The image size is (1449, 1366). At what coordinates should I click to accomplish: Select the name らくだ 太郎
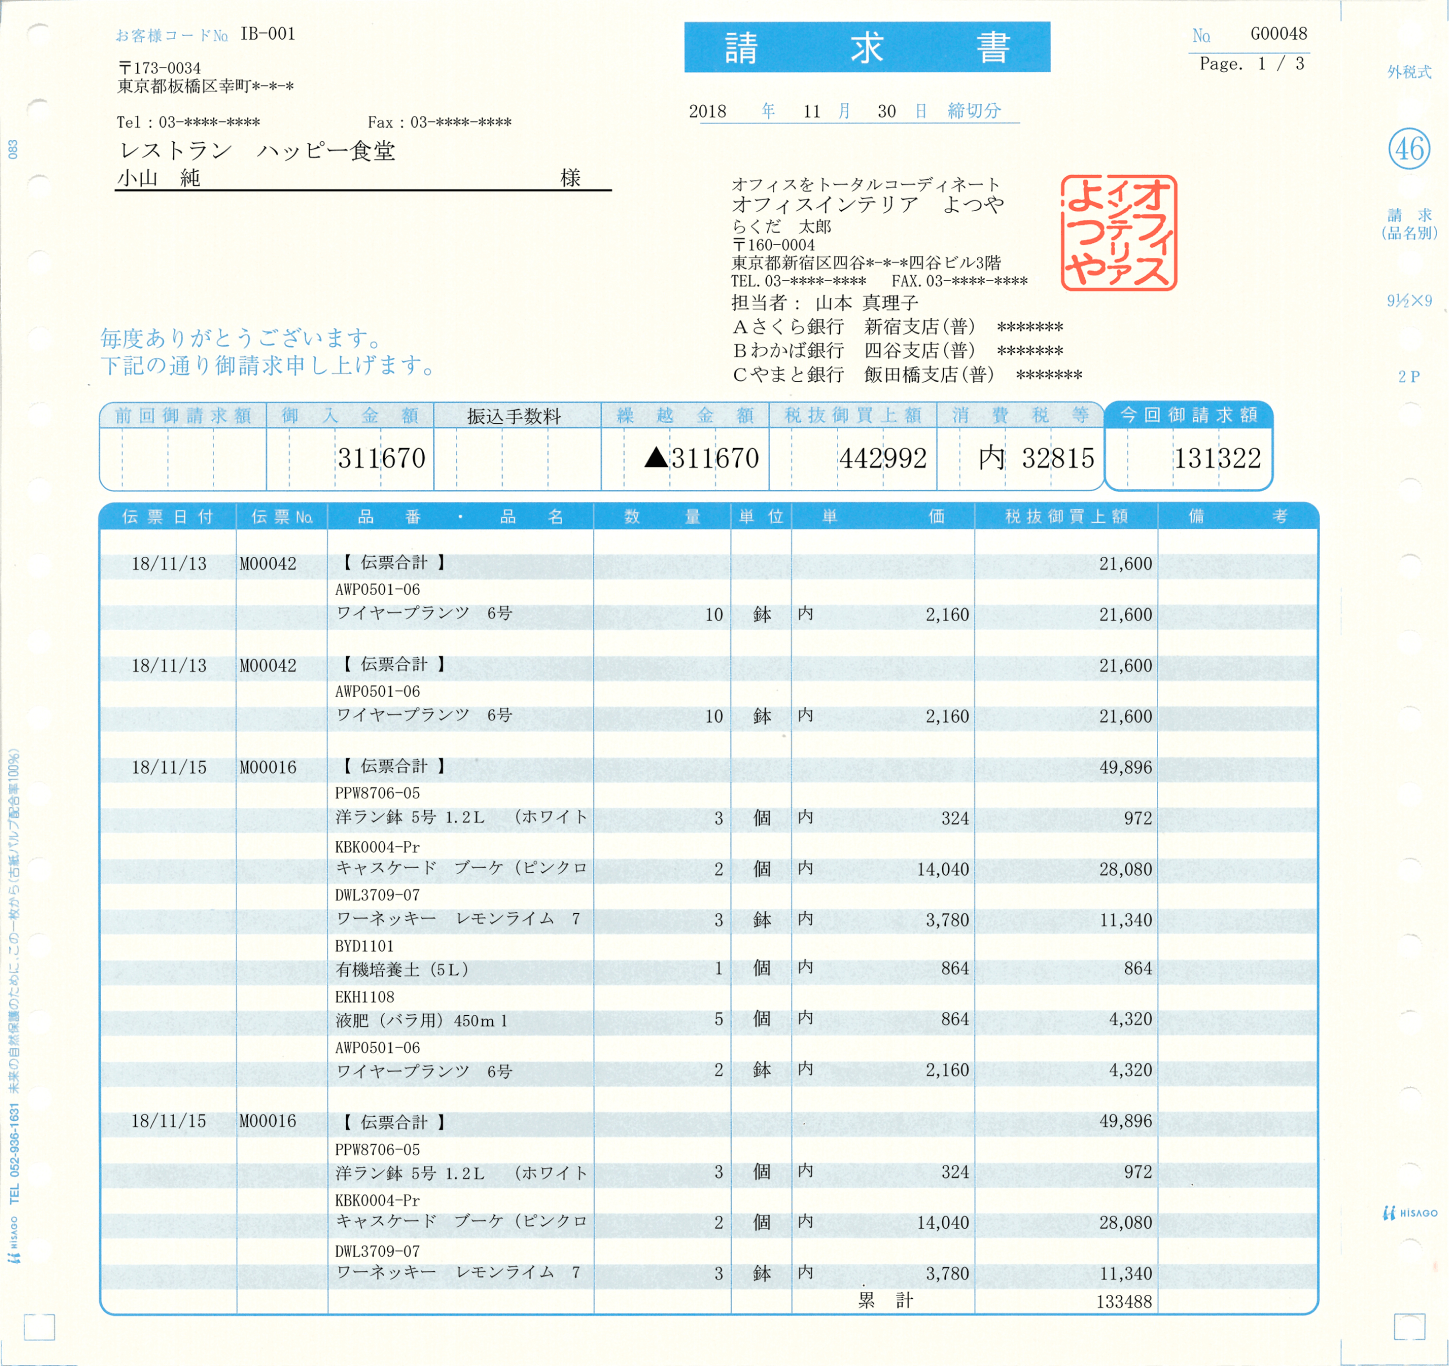(782, 227)
